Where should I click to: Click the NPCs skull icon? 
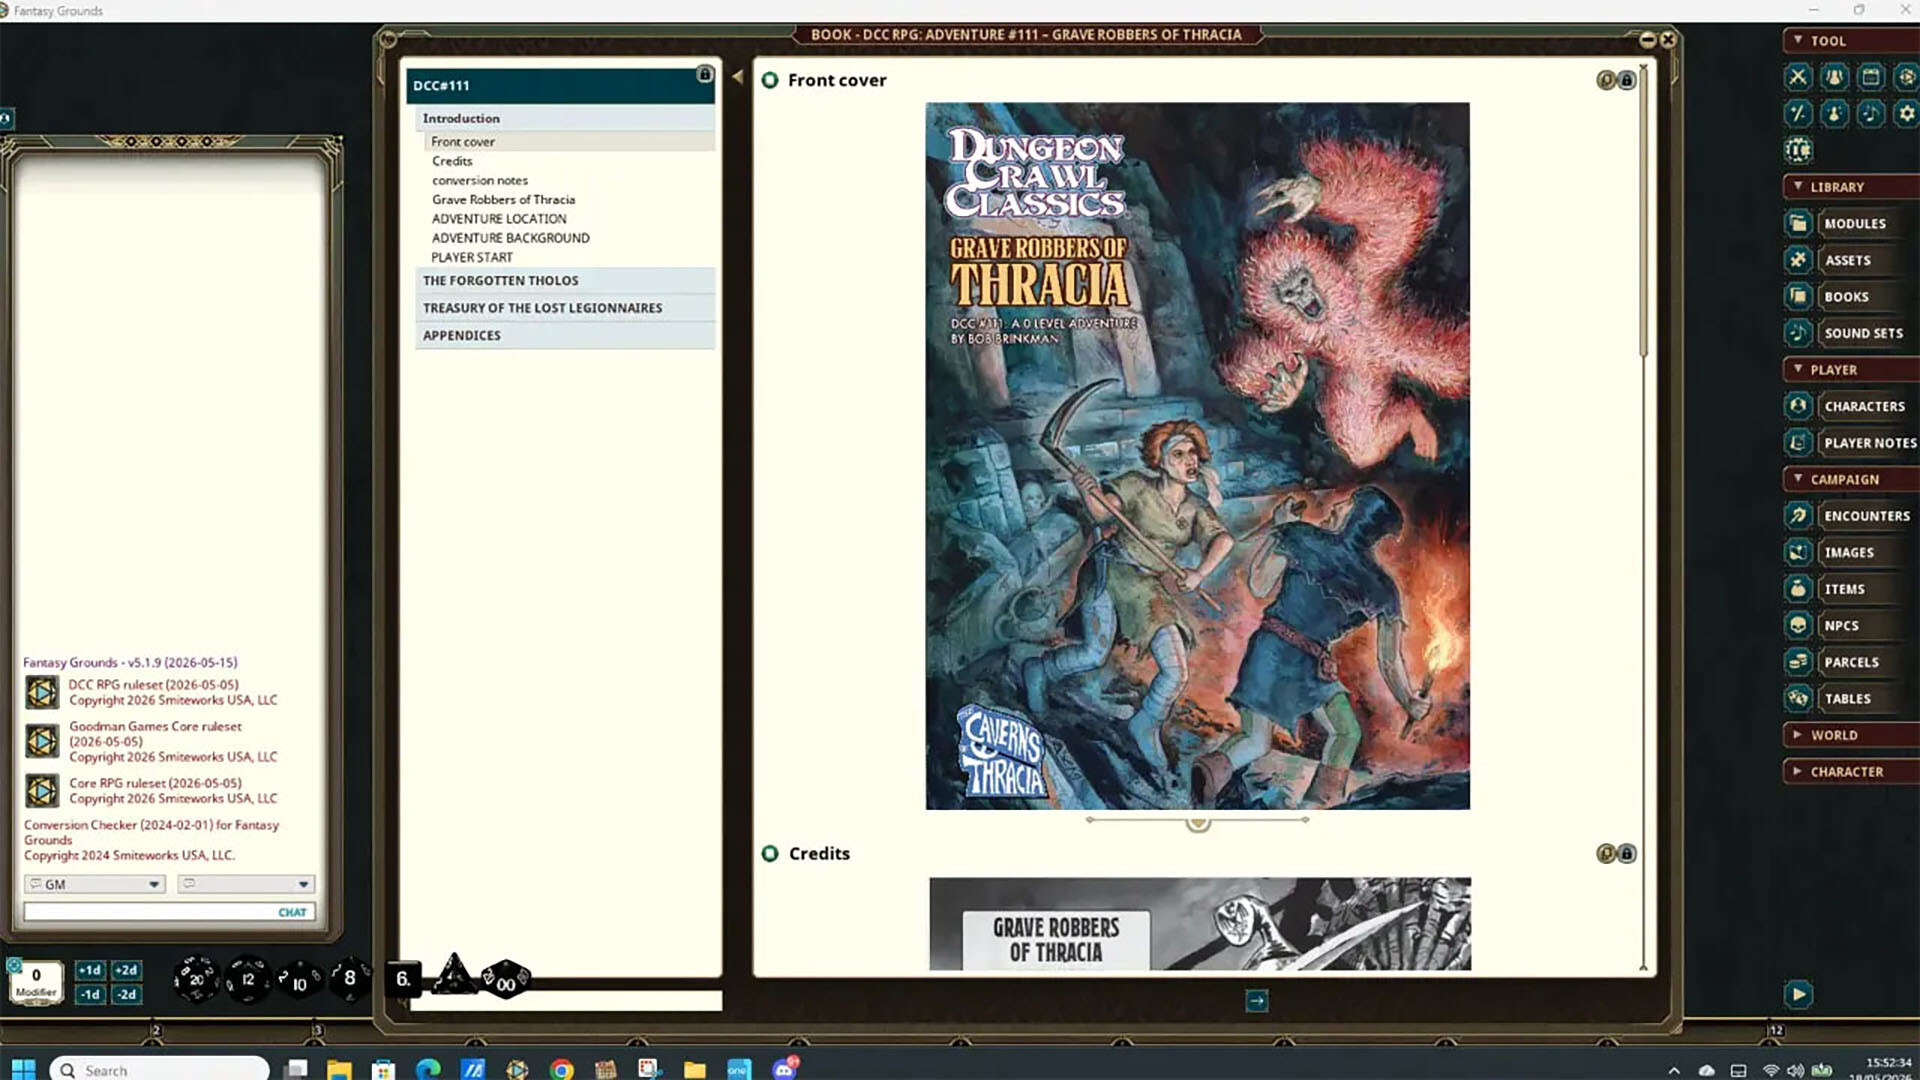pos(1798,625)
